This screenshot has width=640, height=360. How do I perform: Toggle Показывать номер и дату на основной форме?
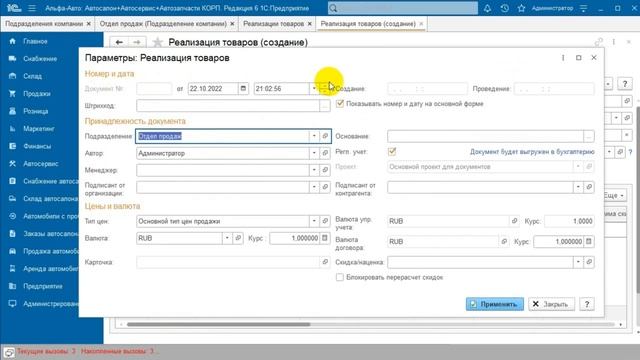tap(340, 104)
